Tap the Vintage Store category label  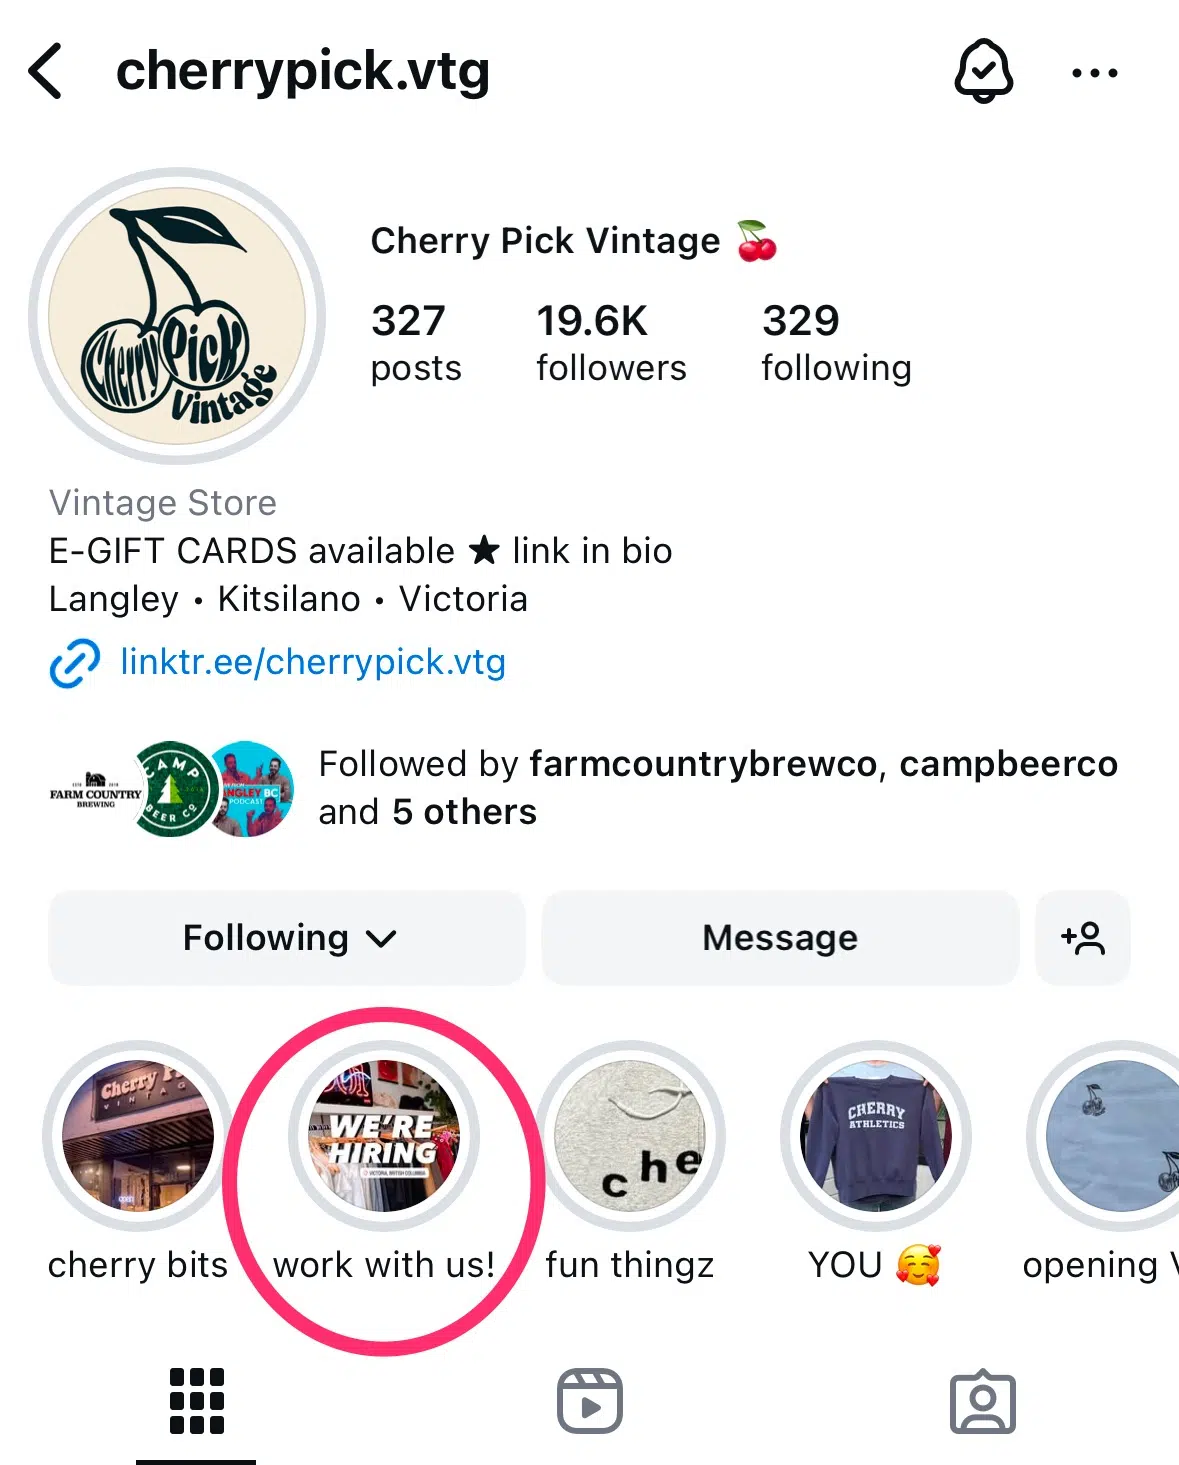(162, 502)
